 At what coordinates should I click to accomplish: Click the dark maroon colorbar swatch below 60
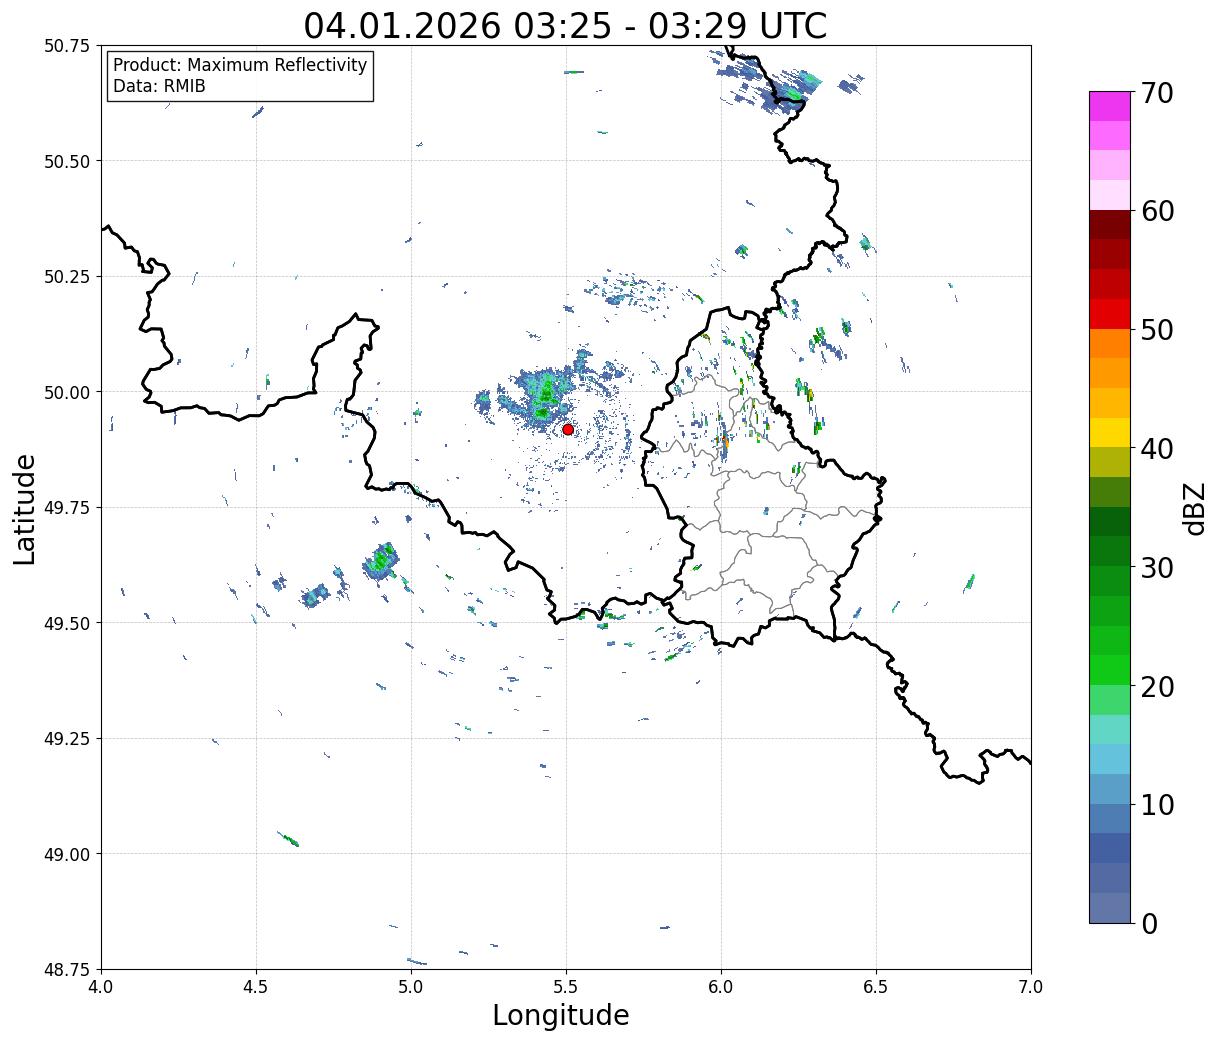point(1110,225)
